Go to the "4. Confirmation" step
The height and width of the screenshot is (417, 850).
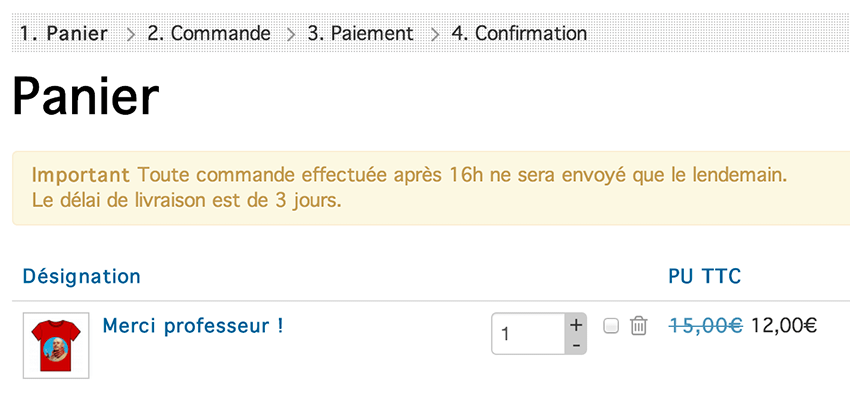point(519,33)
